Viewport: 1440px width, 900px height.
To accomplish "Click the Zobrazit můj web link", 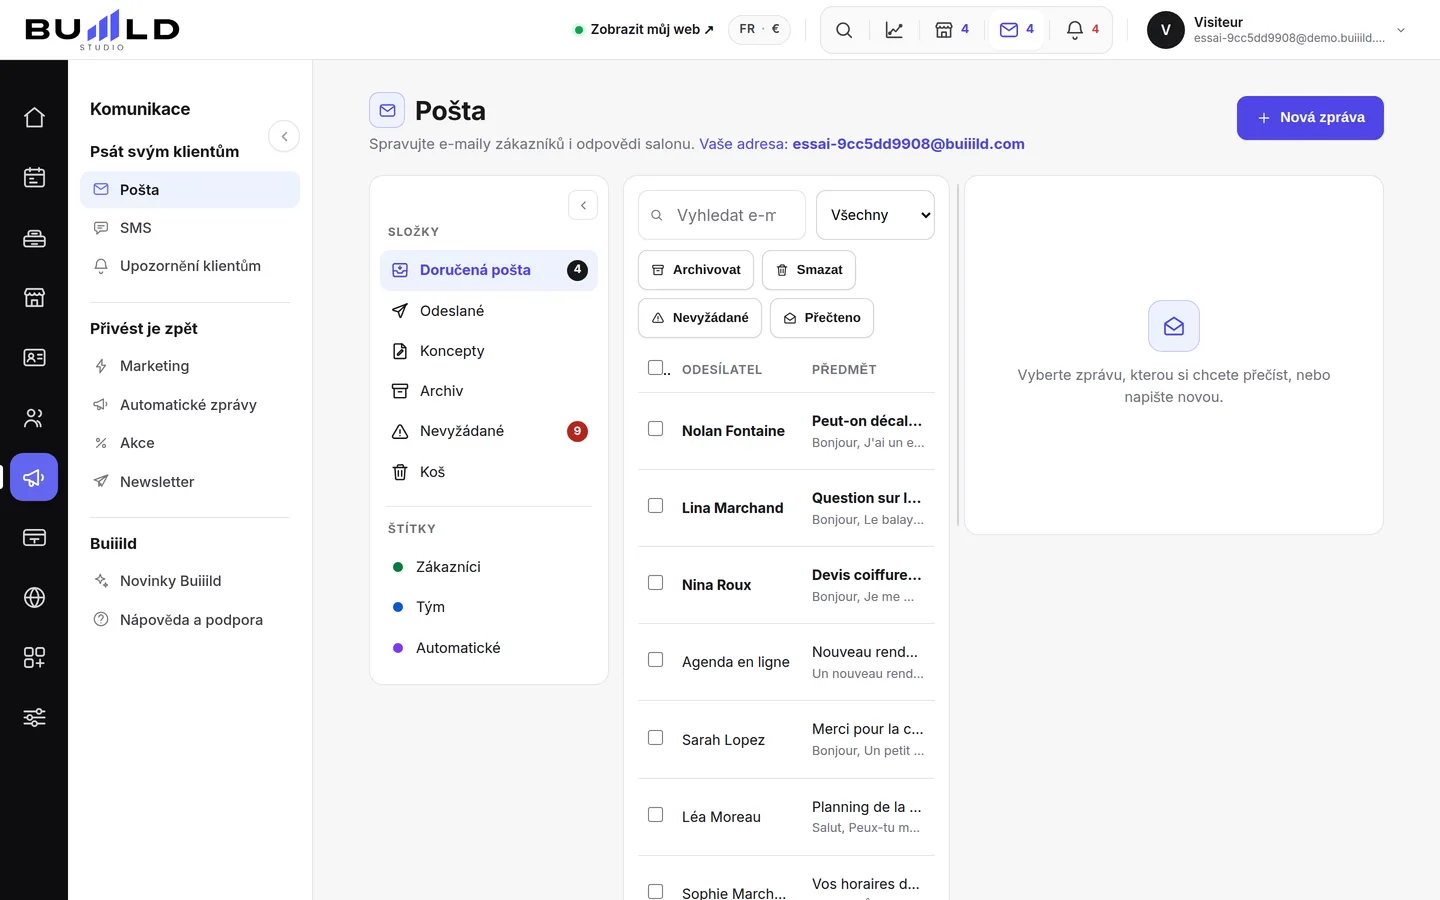I will [644, 29].
